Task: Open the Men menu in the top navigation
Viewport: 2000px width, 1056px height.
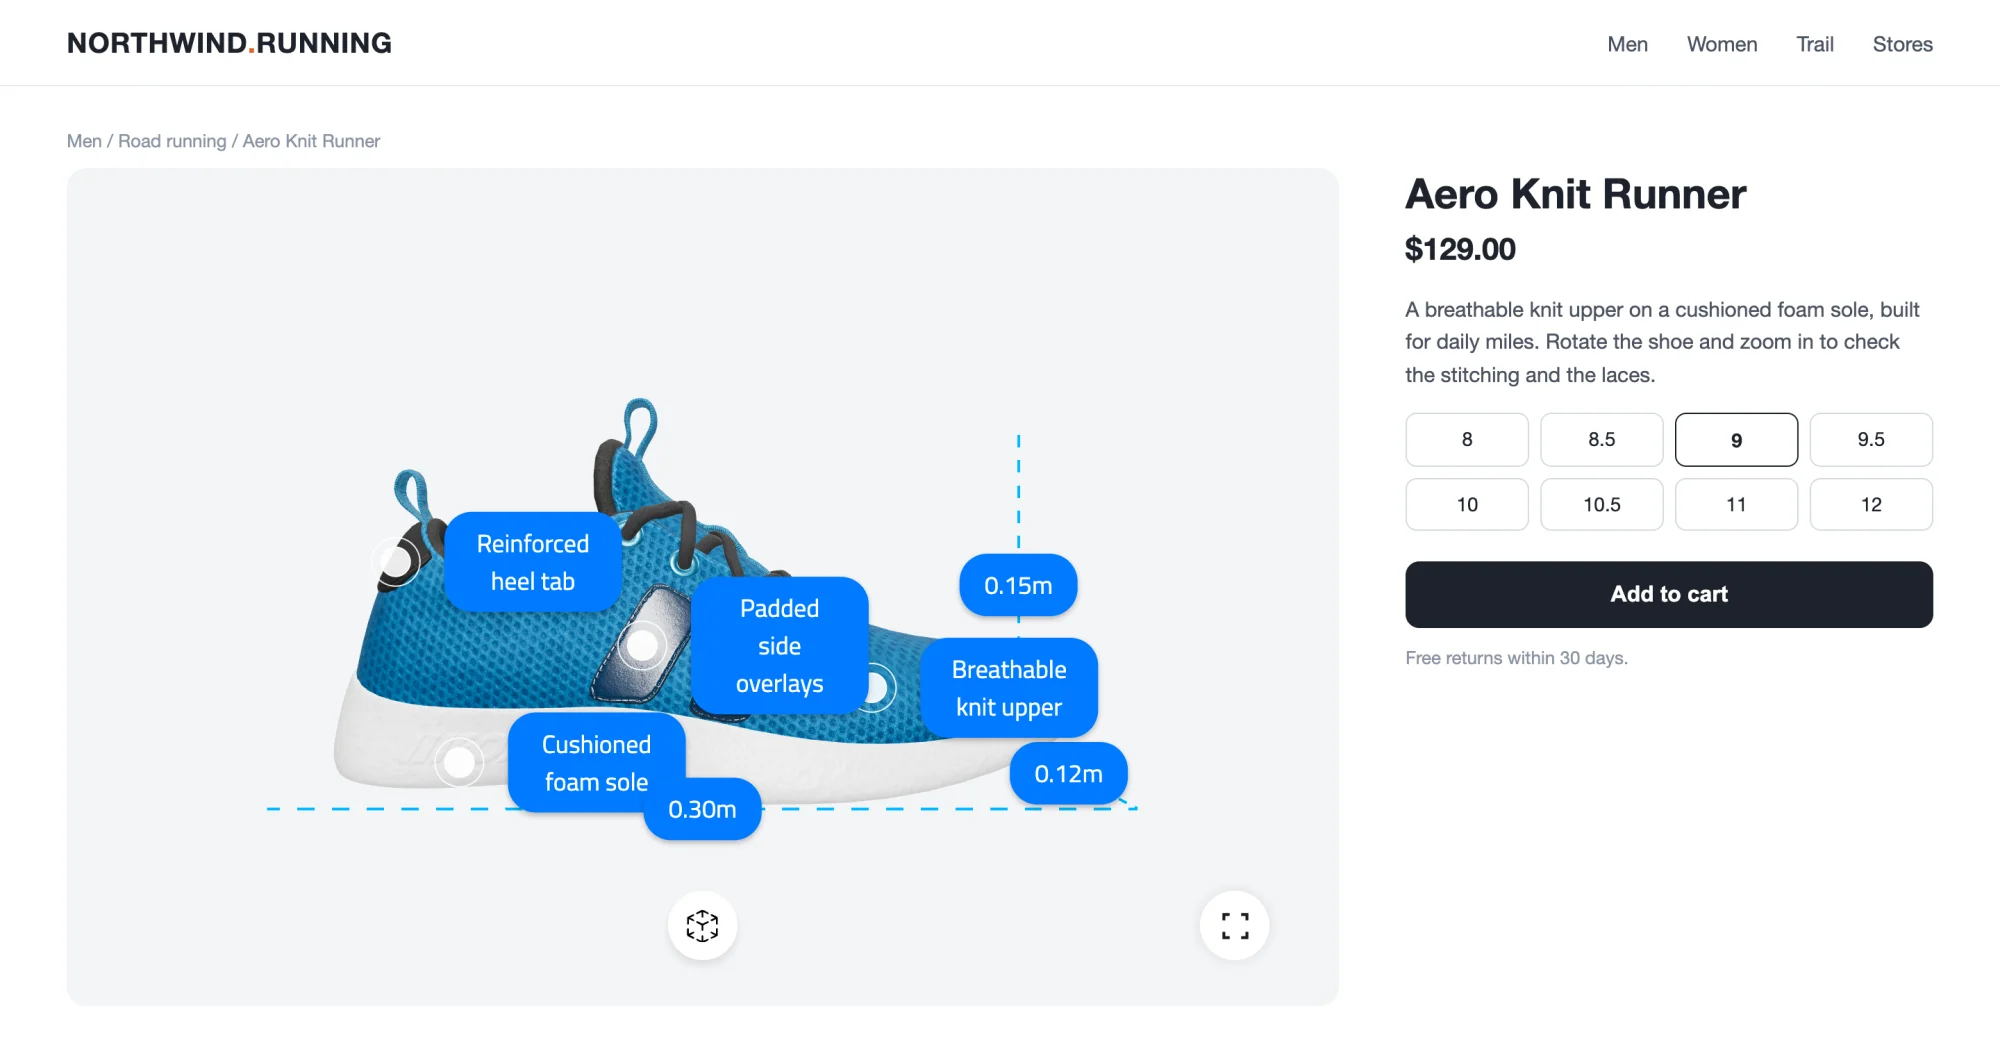Action: click(1627, 44)
